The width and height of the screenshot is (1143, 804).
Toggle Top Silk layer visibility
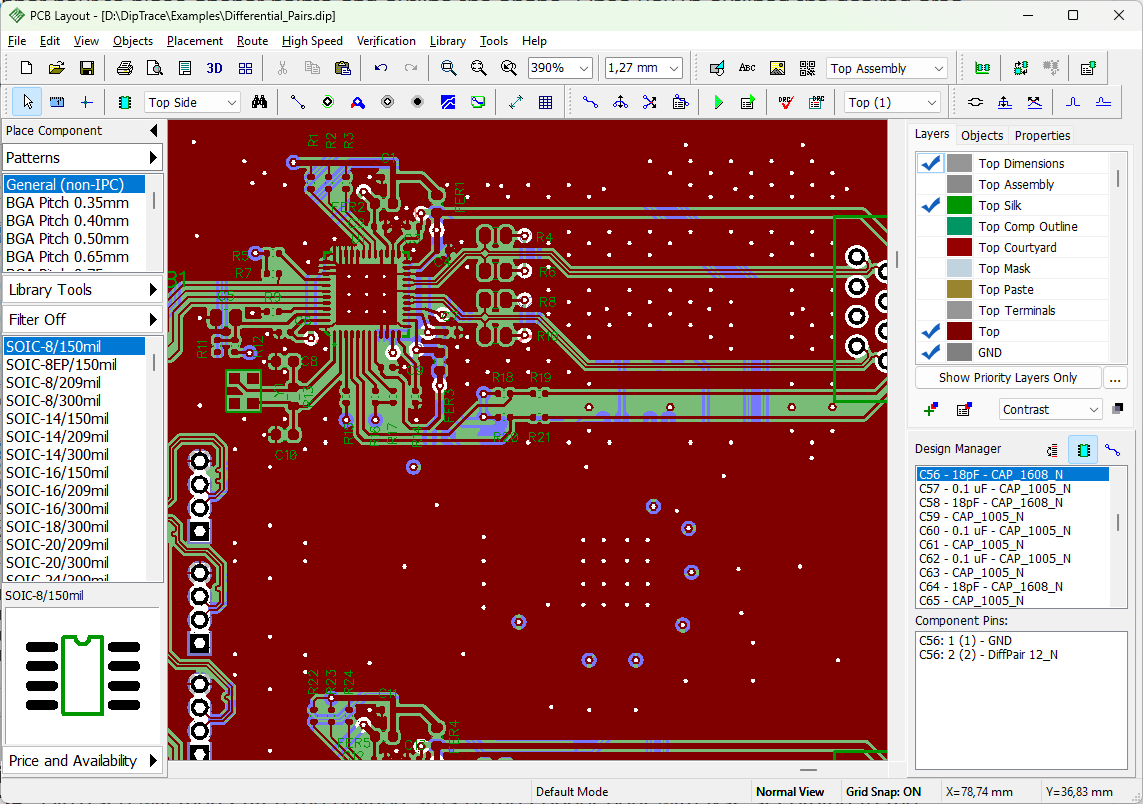tap(930, 206)
